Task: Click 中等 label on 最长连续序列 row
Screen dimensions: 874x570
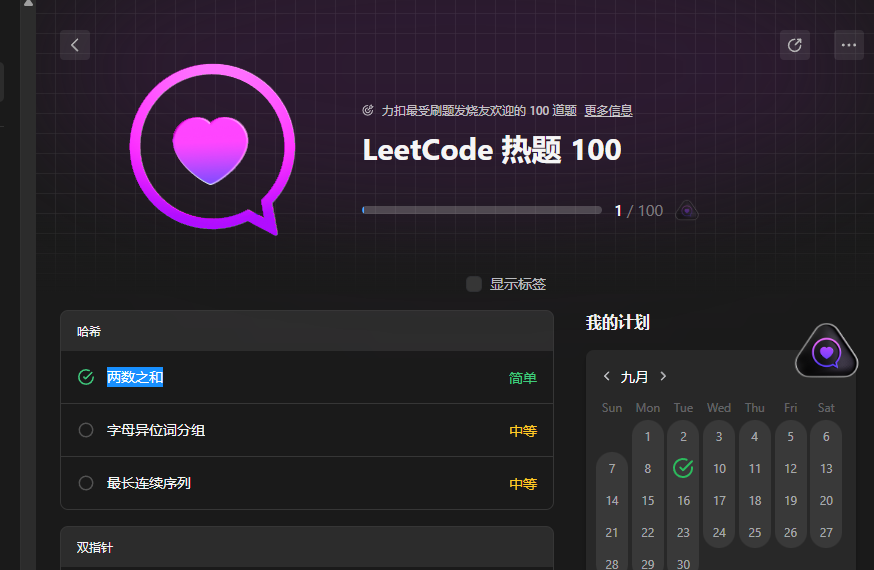Action: (x=523, y=484)
